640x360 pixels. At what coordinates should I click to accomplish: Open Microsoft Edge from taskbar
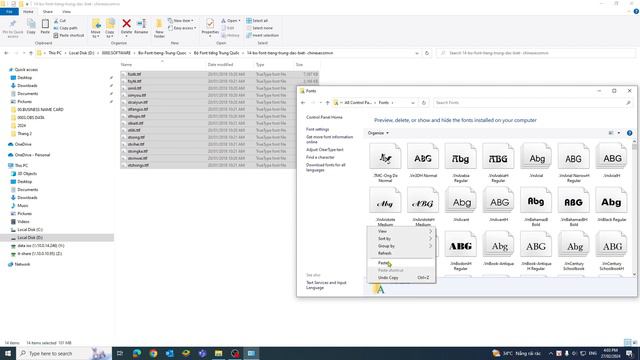pyautogui.click(x=137, y=353)
